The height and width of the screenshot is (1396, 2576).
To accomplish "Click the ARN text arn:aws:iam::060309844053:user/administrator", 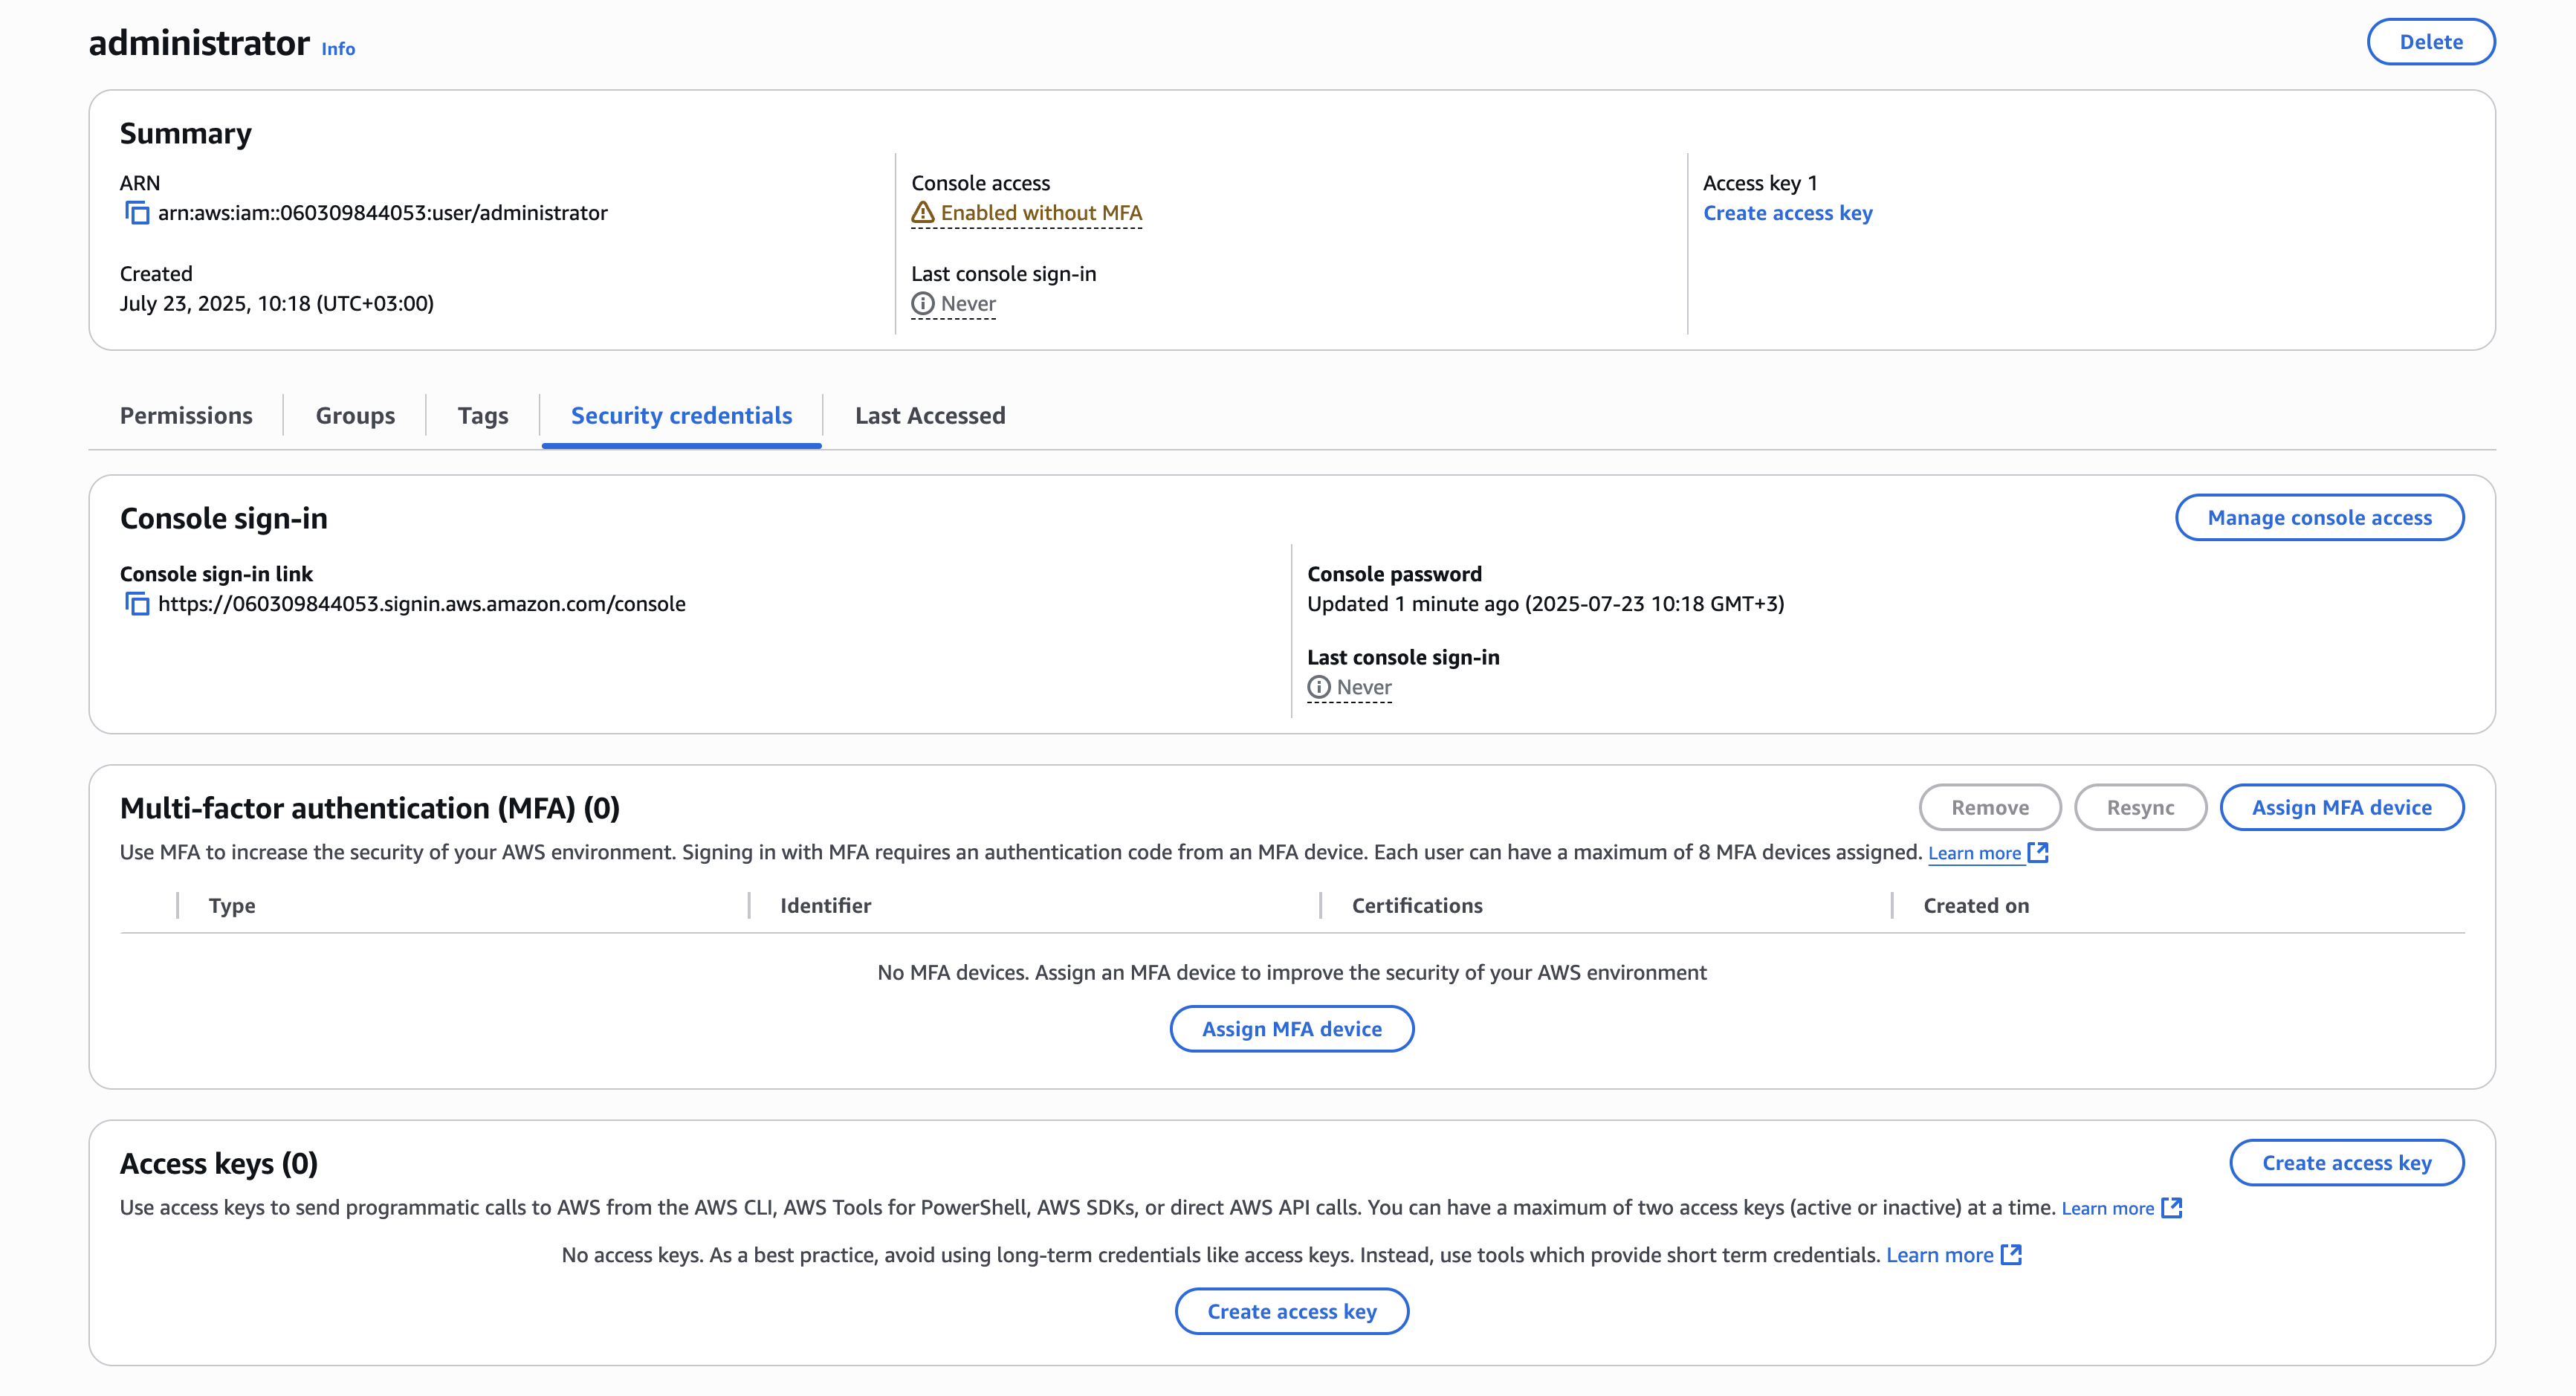I will 382,213.
